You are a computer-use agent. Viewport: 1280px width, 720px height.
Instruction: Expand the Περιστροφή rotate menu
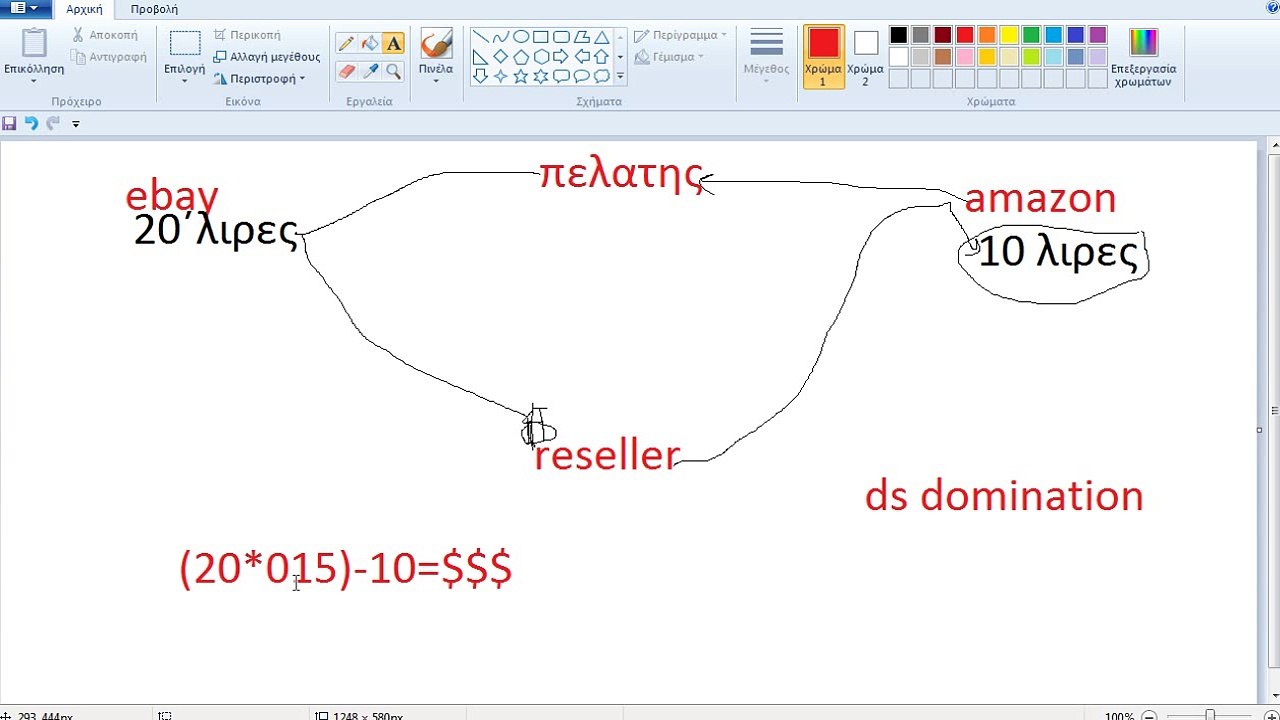260,78
